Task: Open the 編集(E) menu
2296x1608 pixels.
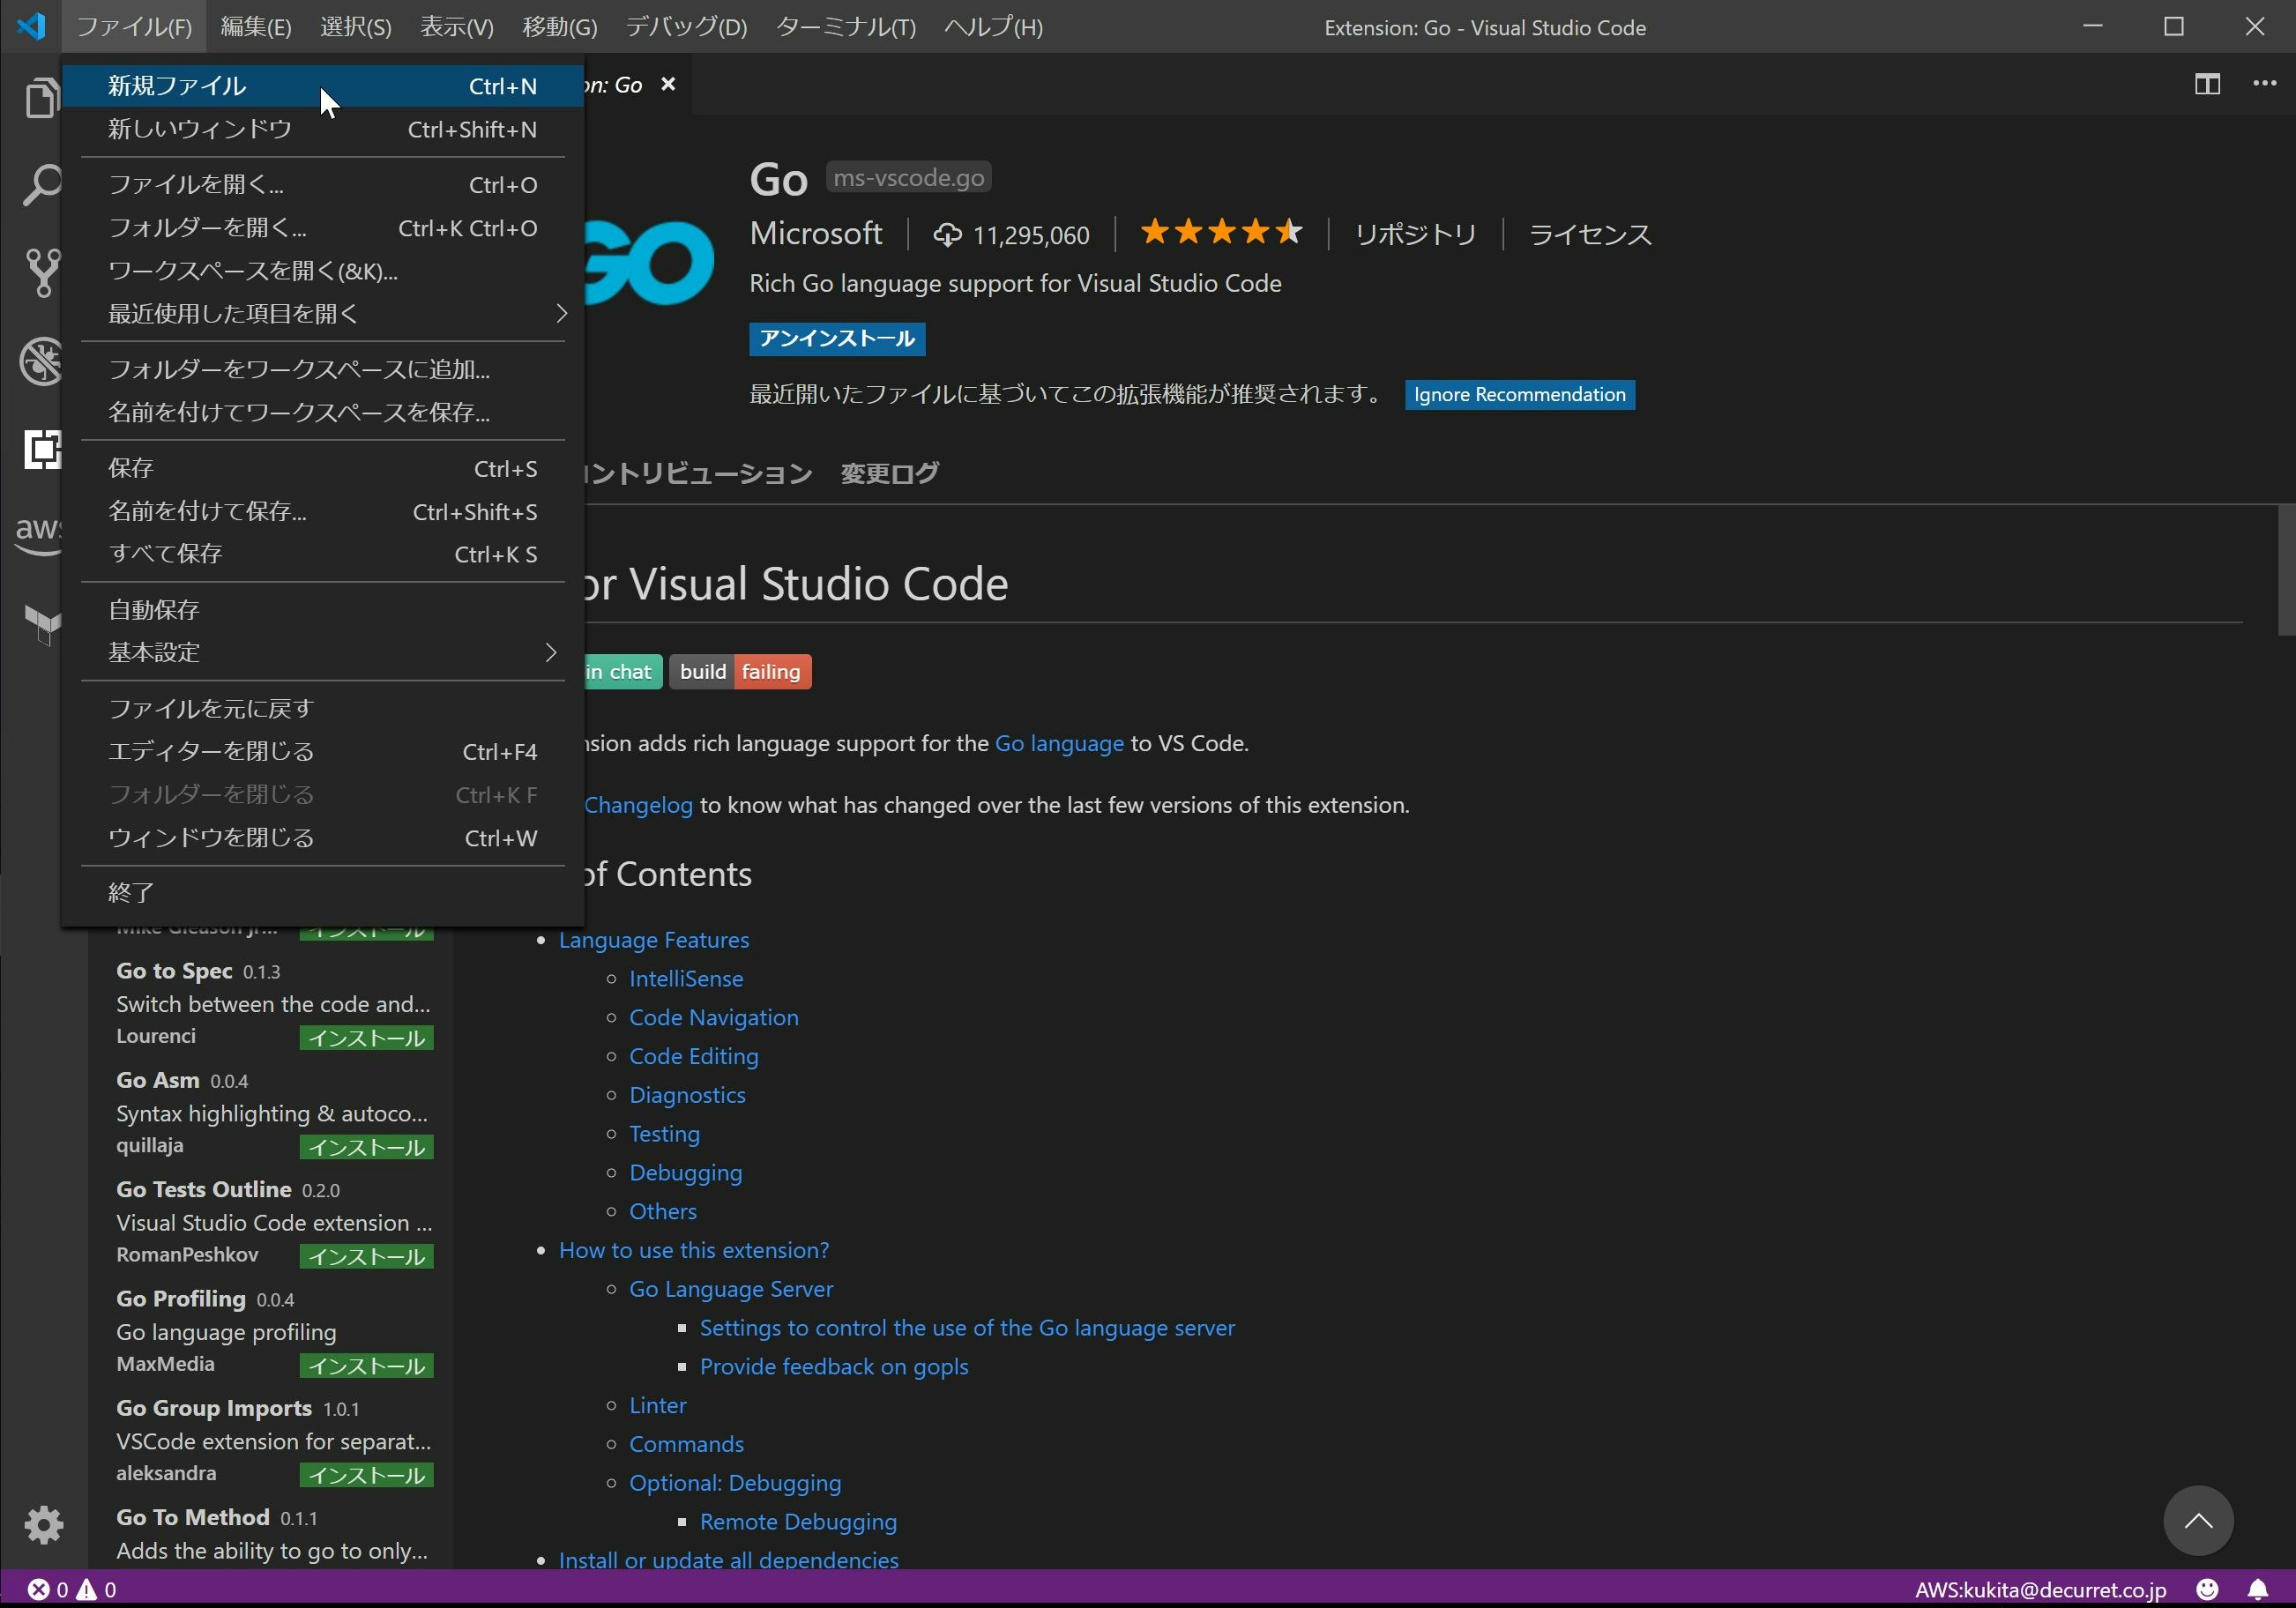Action: pyautogui.click(x=255, y=27)
